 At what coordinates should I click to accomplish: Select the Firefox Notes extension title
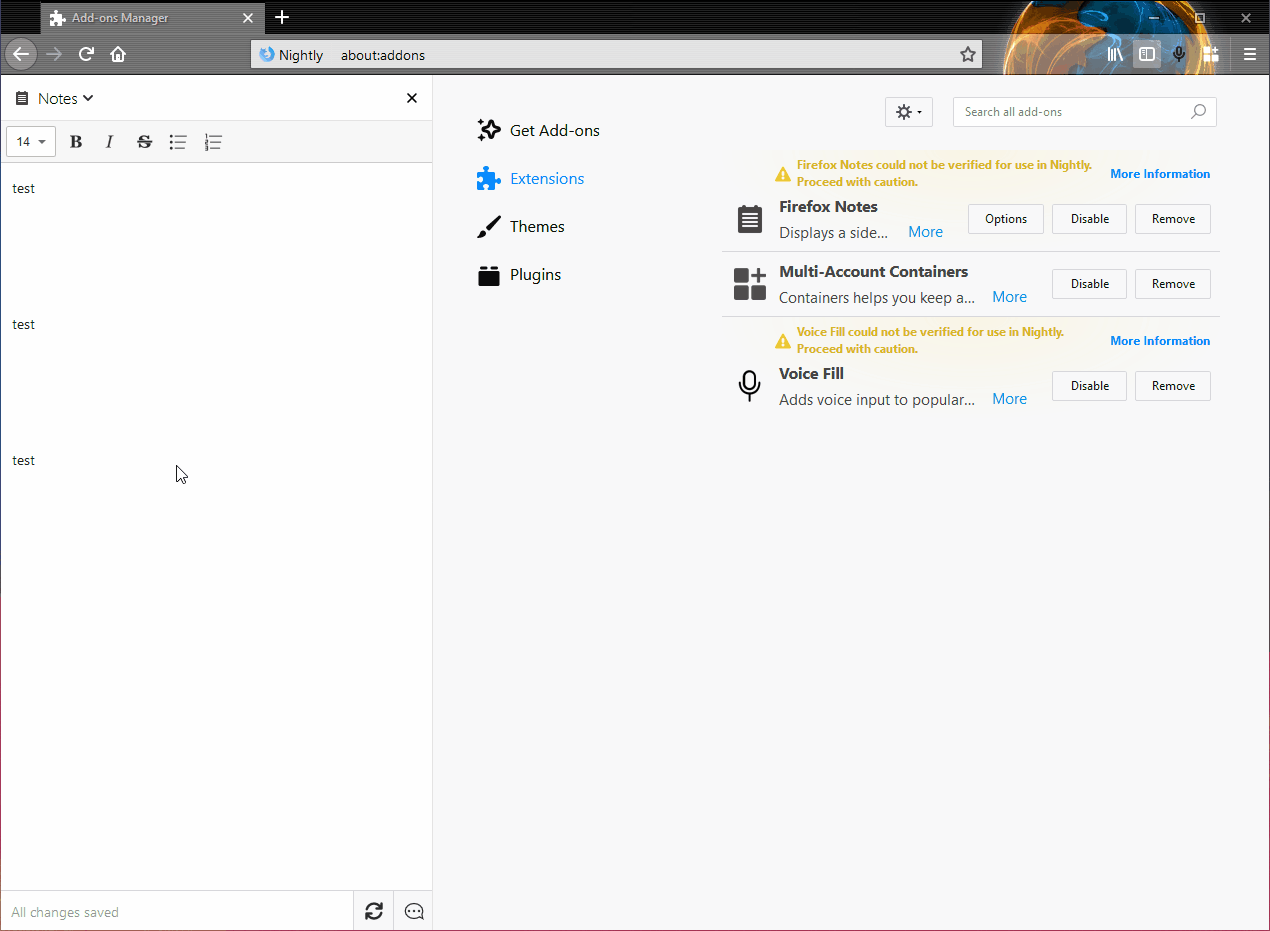pyautogui.click(x=828, y=207)
